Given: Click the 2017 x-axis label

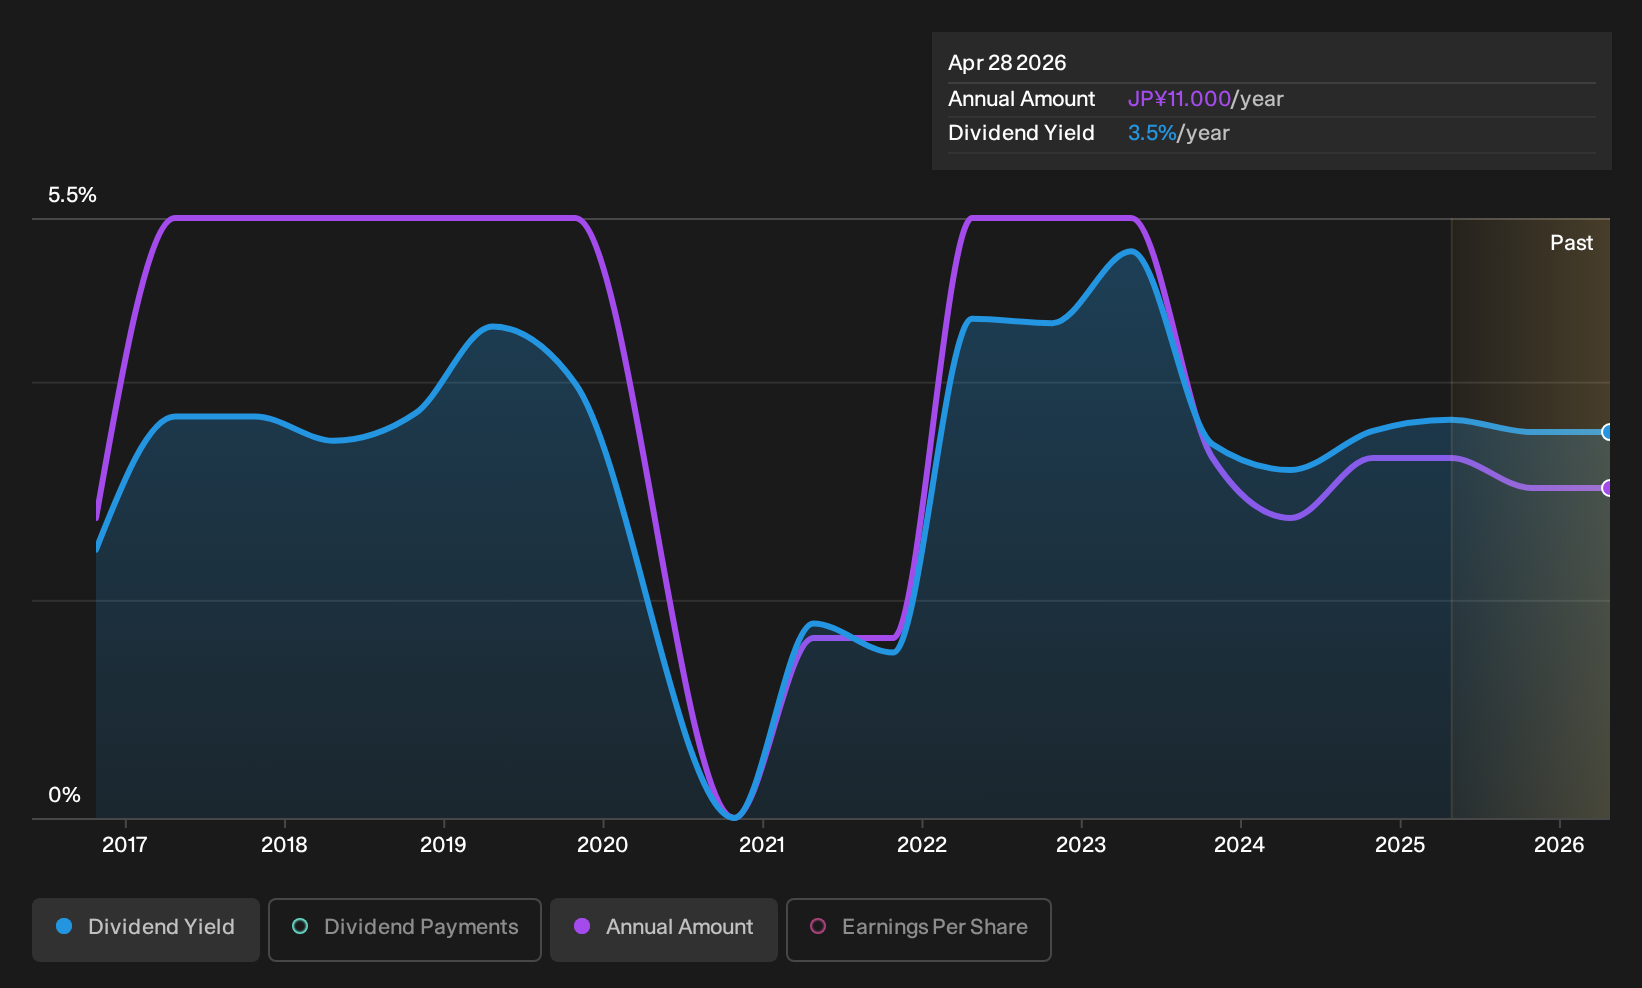Looking at the screenshot, I should point(125,845).
